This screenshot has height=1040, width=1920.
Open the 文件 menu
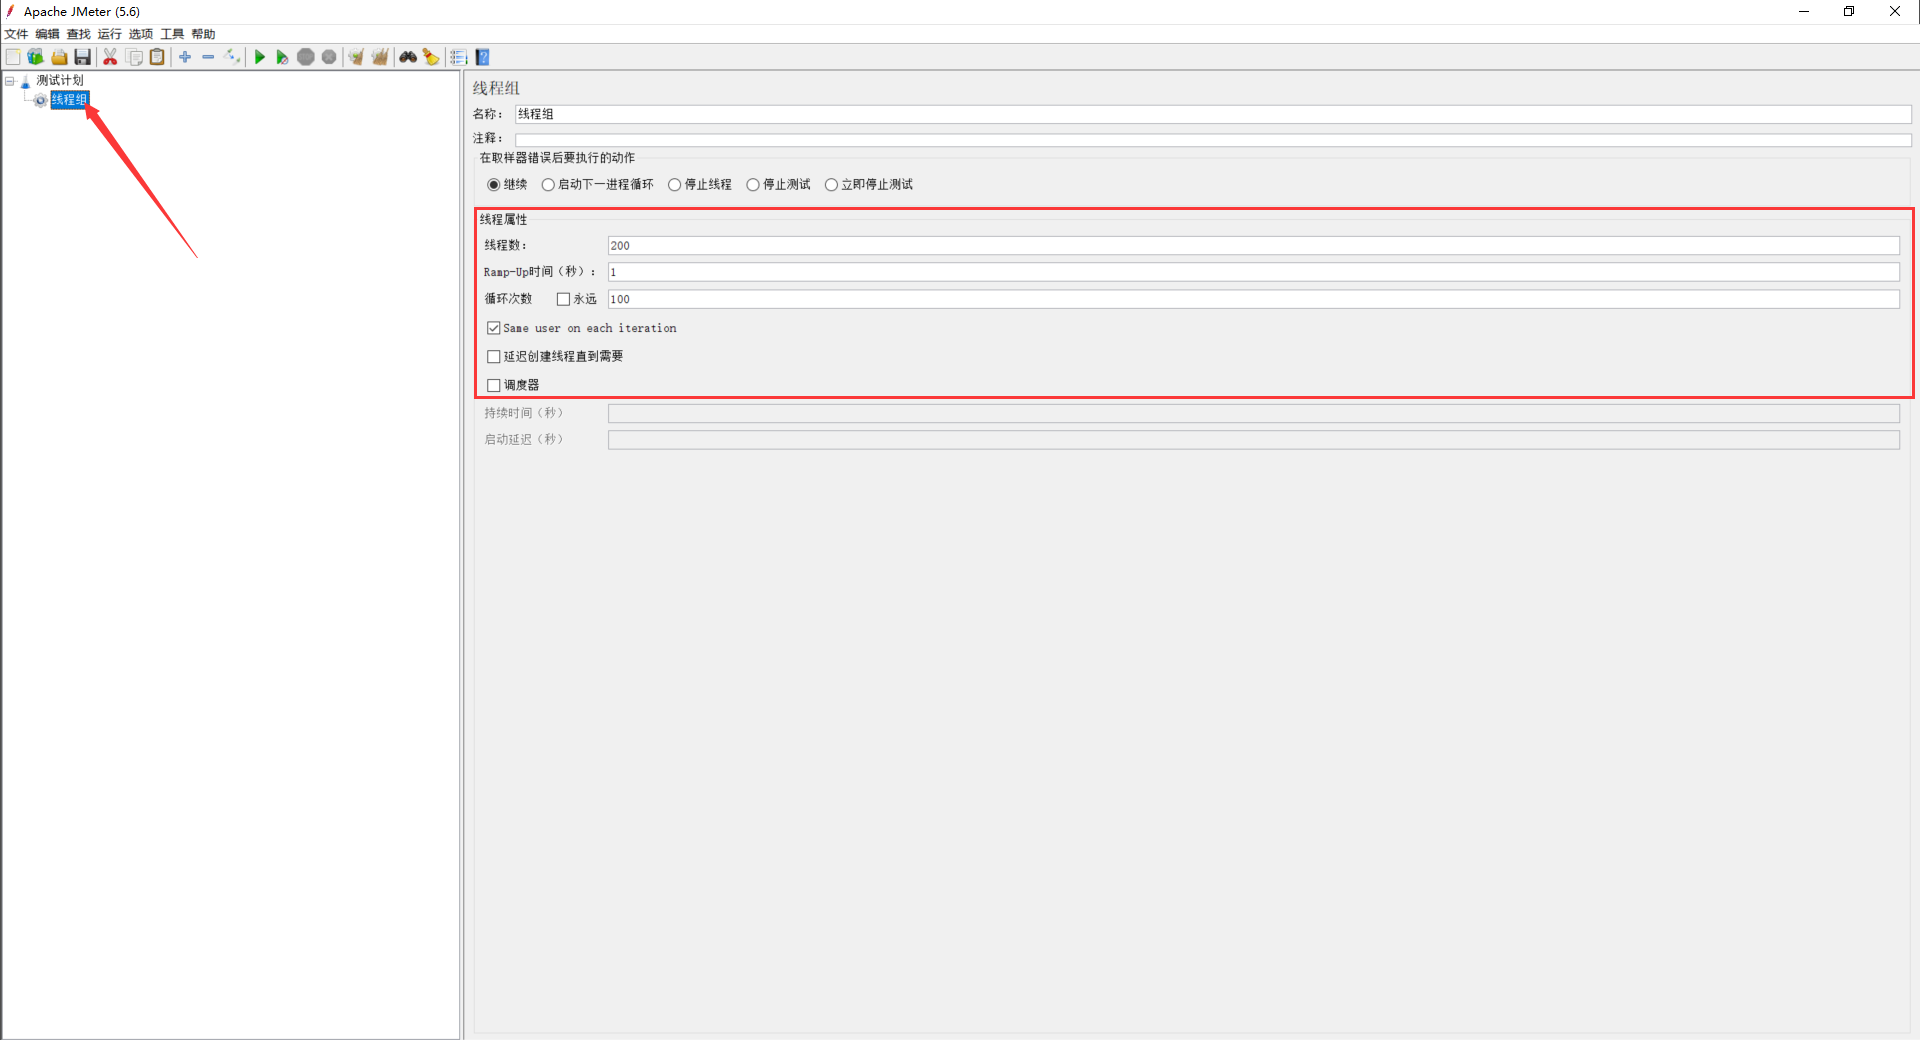(16, 34)
